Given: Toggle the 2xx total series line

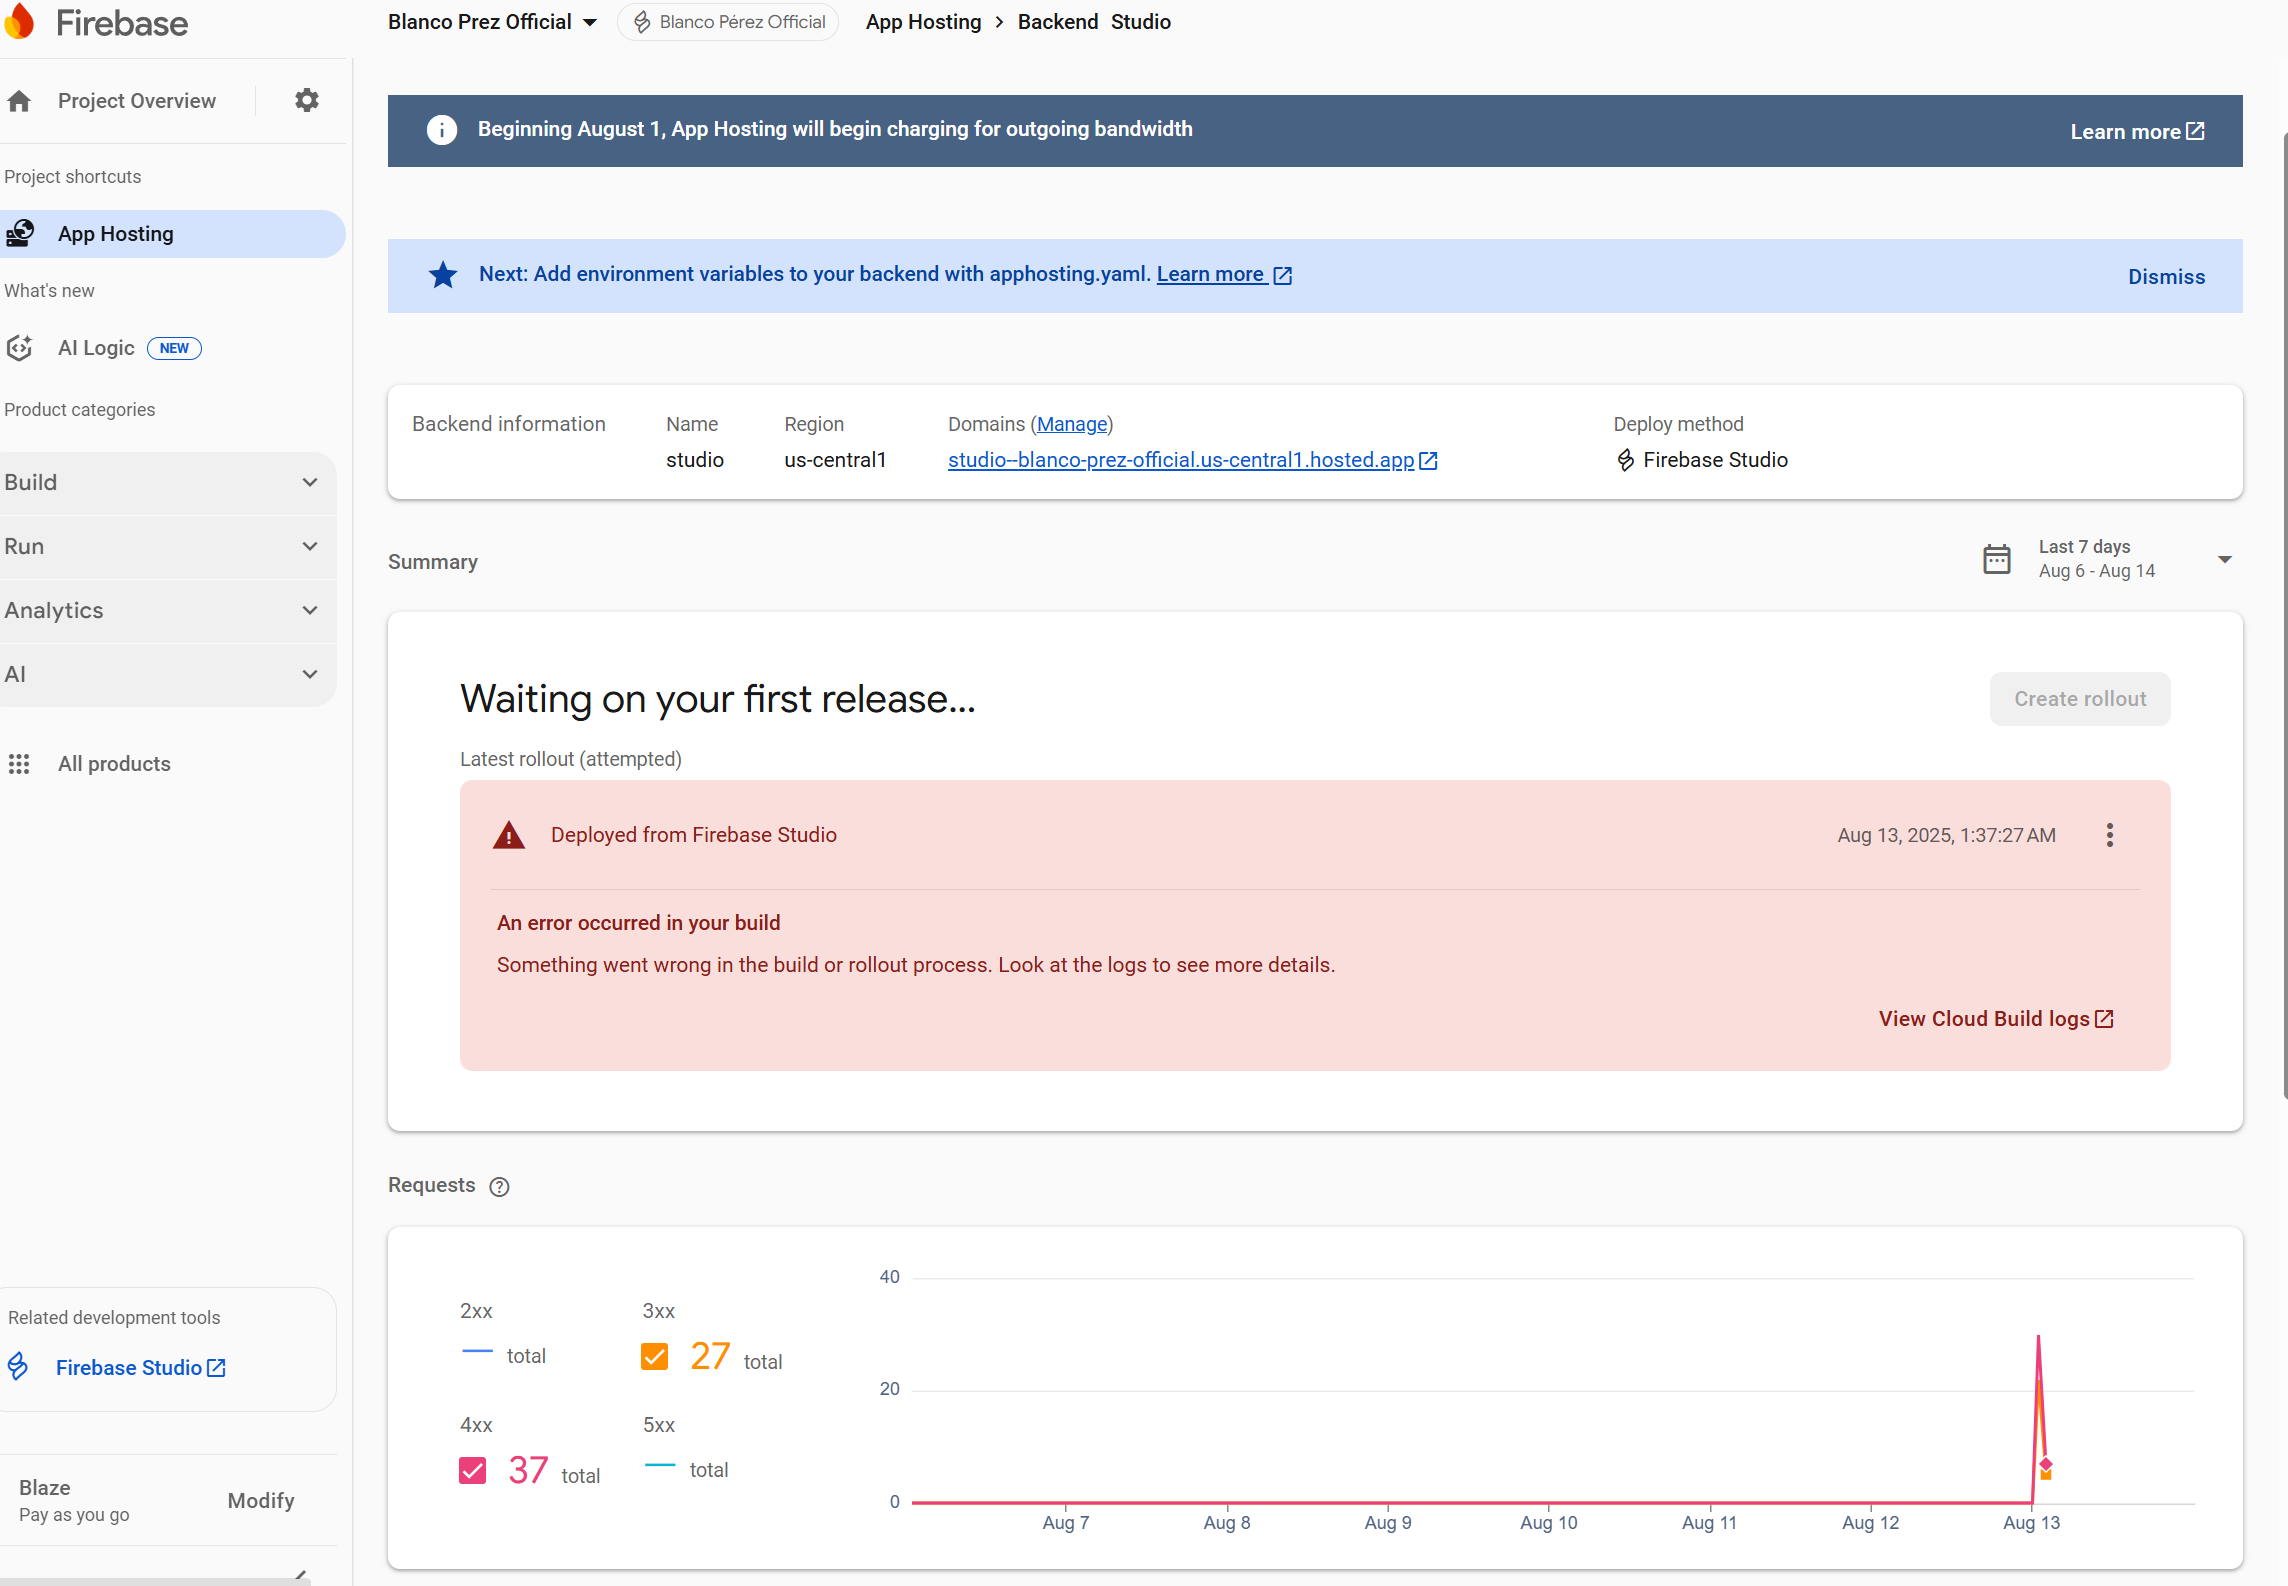Looking at the screenshot, I should click(x=478, y=1351).
